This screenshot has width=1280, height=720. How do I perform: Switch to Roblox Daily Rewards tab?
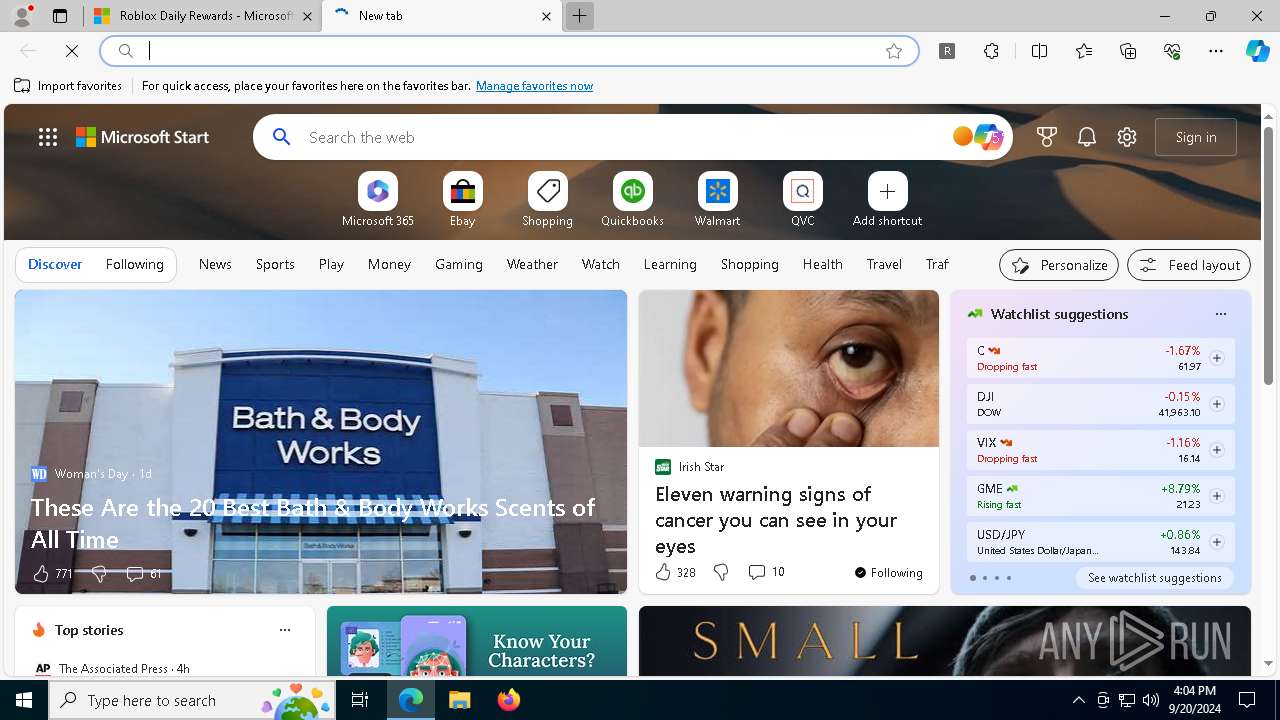click(x=202, y=16)
